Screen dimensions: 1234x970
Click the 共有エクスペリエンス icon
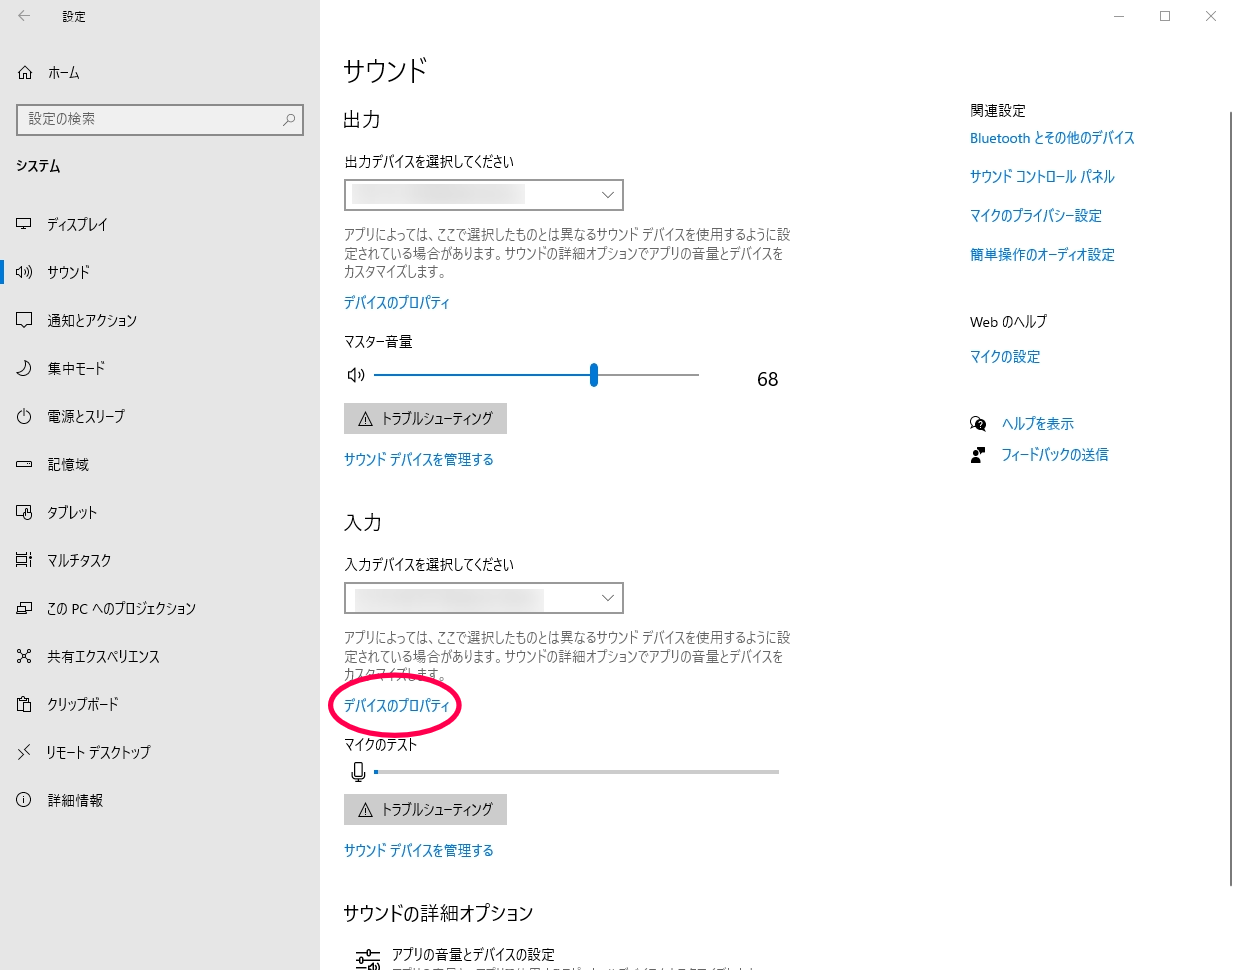click(x=24, y=656)
